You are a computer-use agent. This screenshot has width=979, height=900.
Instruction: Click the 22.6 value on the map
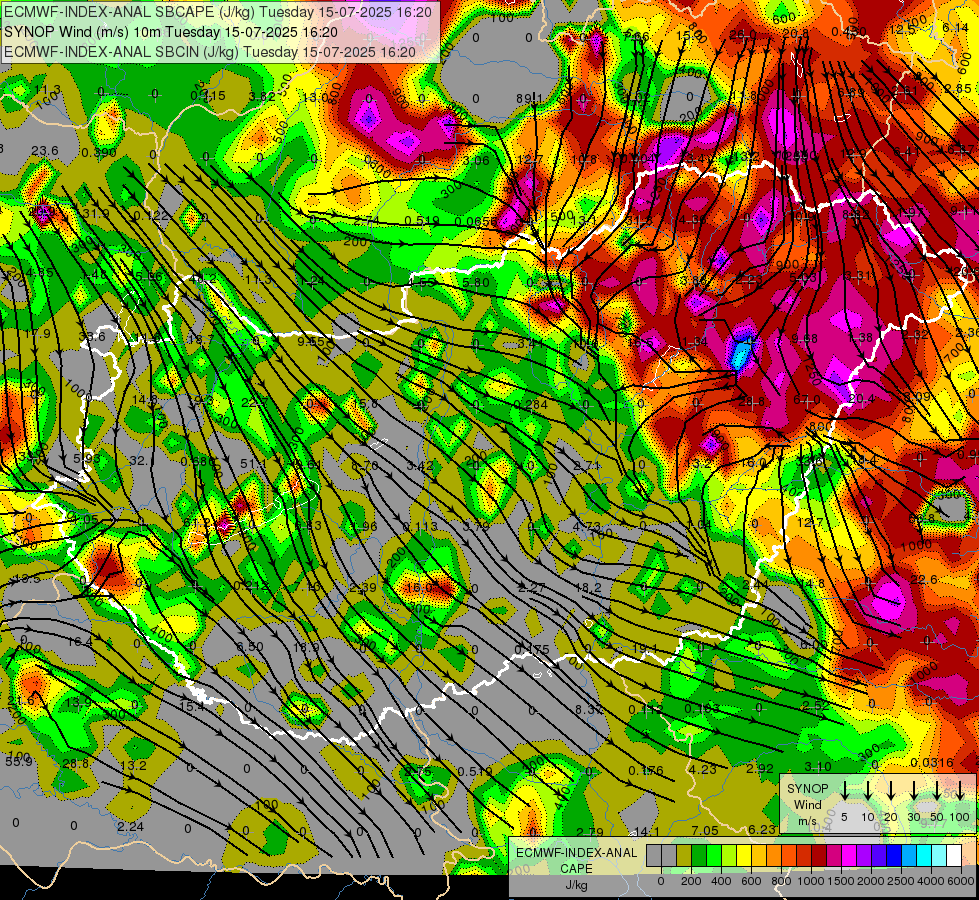923,580
